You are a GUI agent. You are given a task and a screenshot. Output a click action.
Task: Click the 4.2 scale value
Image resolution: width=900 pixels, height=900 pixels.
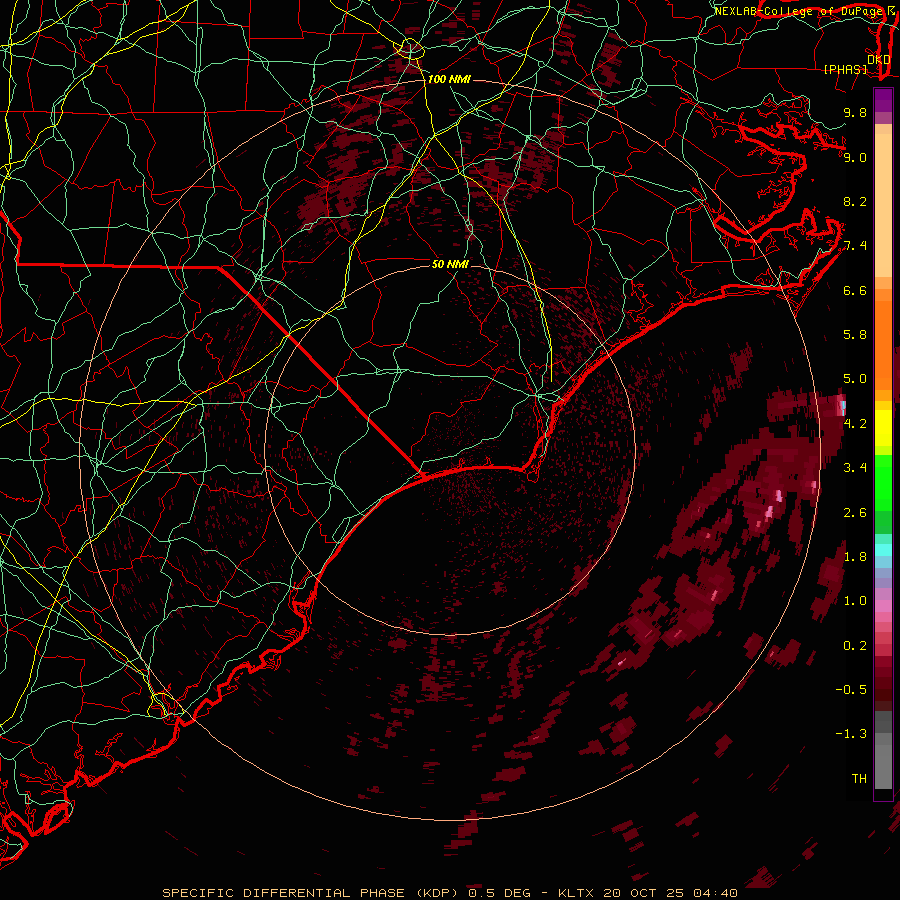click(855, 424)
